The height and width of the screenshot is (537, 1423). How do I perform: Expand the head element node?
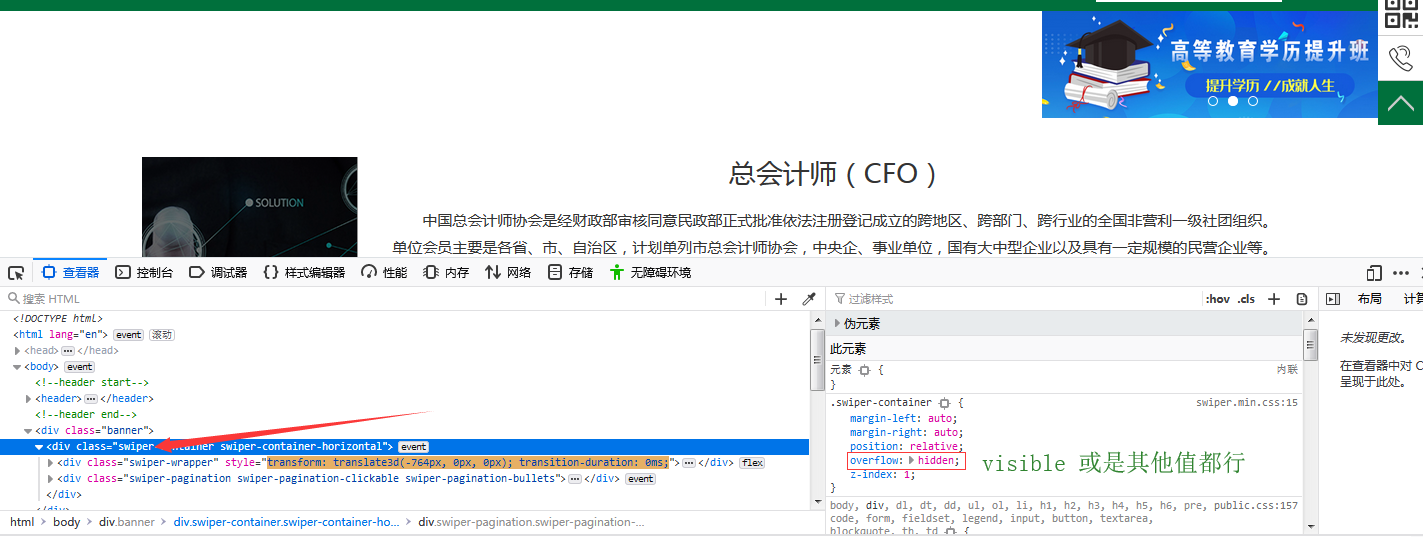pyautogui.click(x=18, y=351)
